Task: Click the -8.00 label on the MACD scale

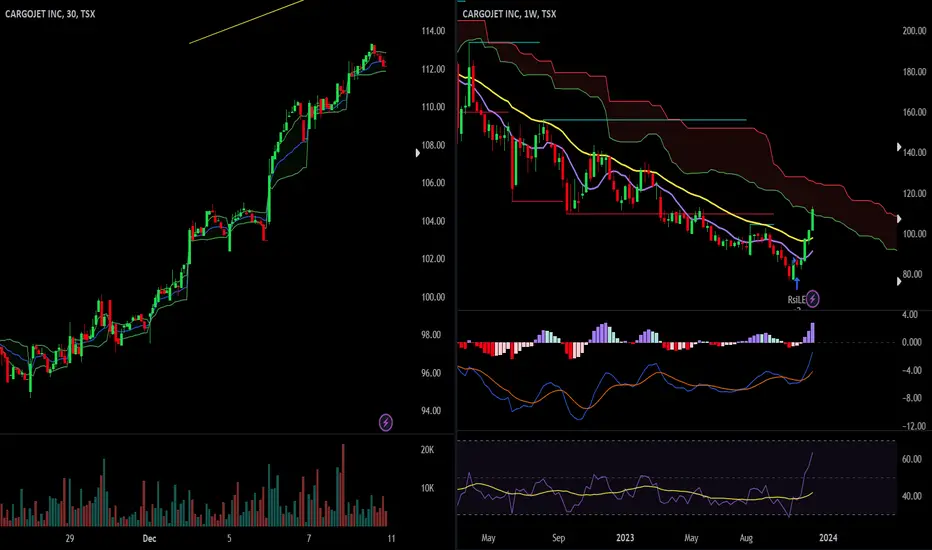Action: tap(911, 398)
